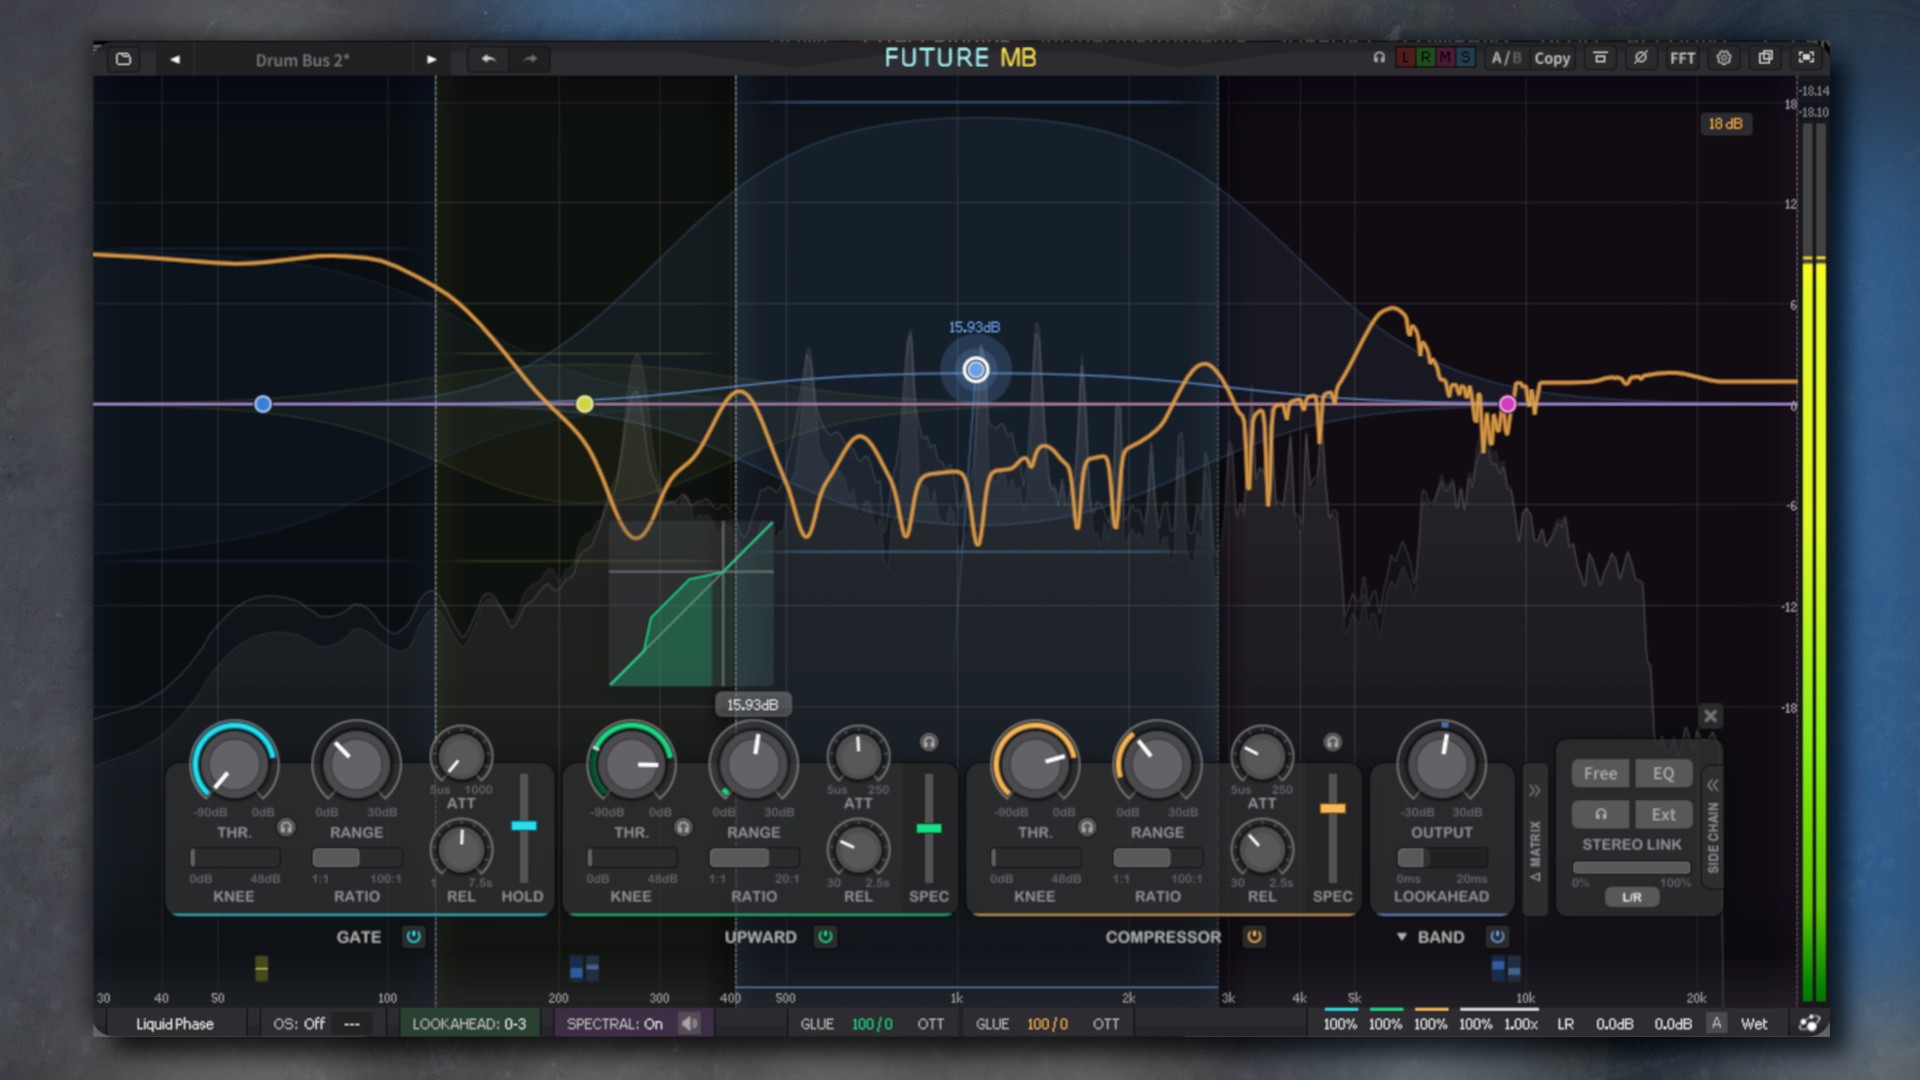The height and width of the screenshot is (1080, 1920).
Task: Open the LOOKAHEAD: 0-3 menu
Action: click(469, 1024)
